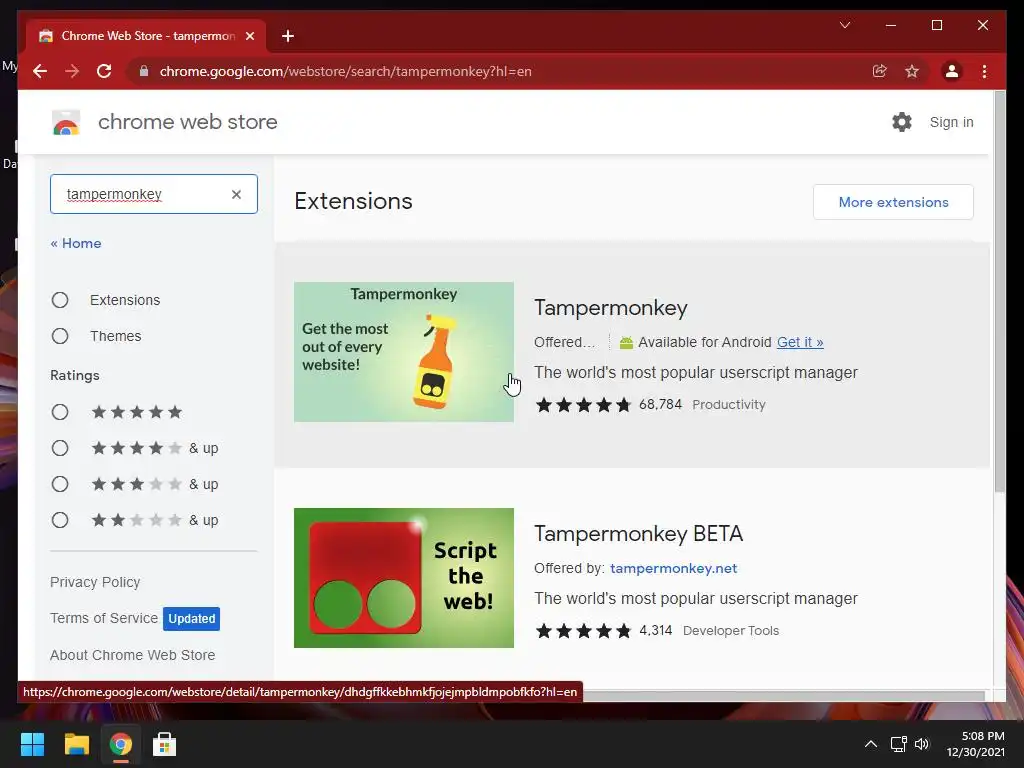Open the Tampermonkey extension title
This screenshot has height=768, width=1024.
[611, 308]
